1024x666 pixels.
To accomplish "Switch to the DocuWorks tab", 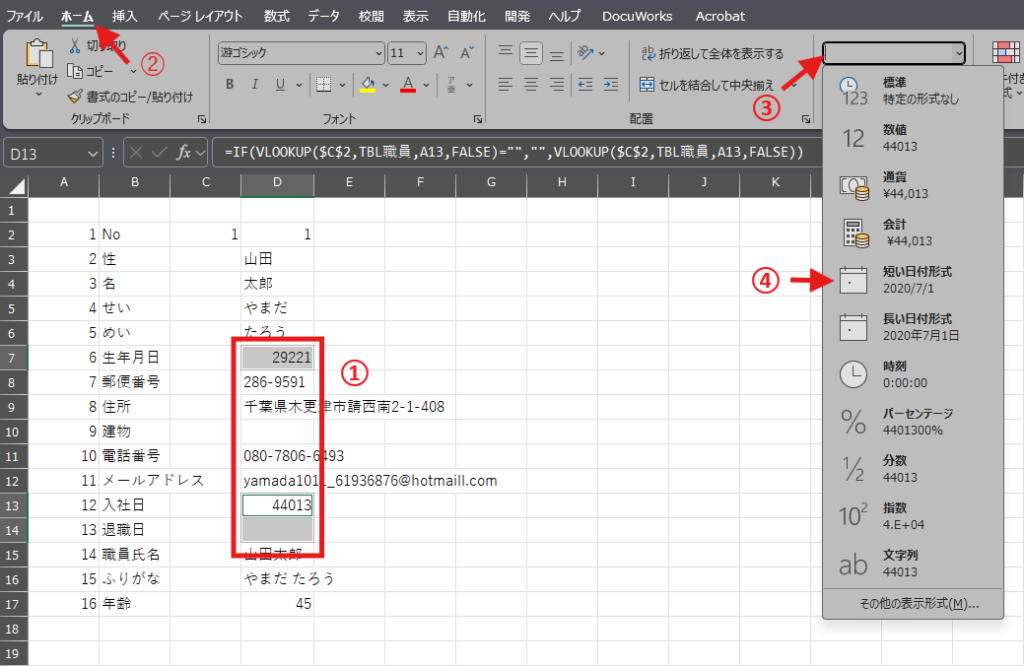I will coord(637,16).
